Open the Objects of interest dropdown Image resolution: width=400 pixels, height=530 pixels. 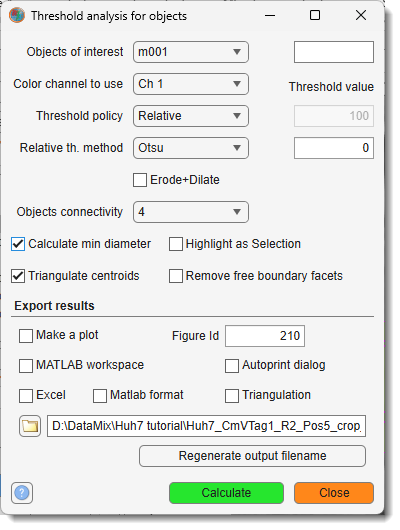[x=191, y=52]
